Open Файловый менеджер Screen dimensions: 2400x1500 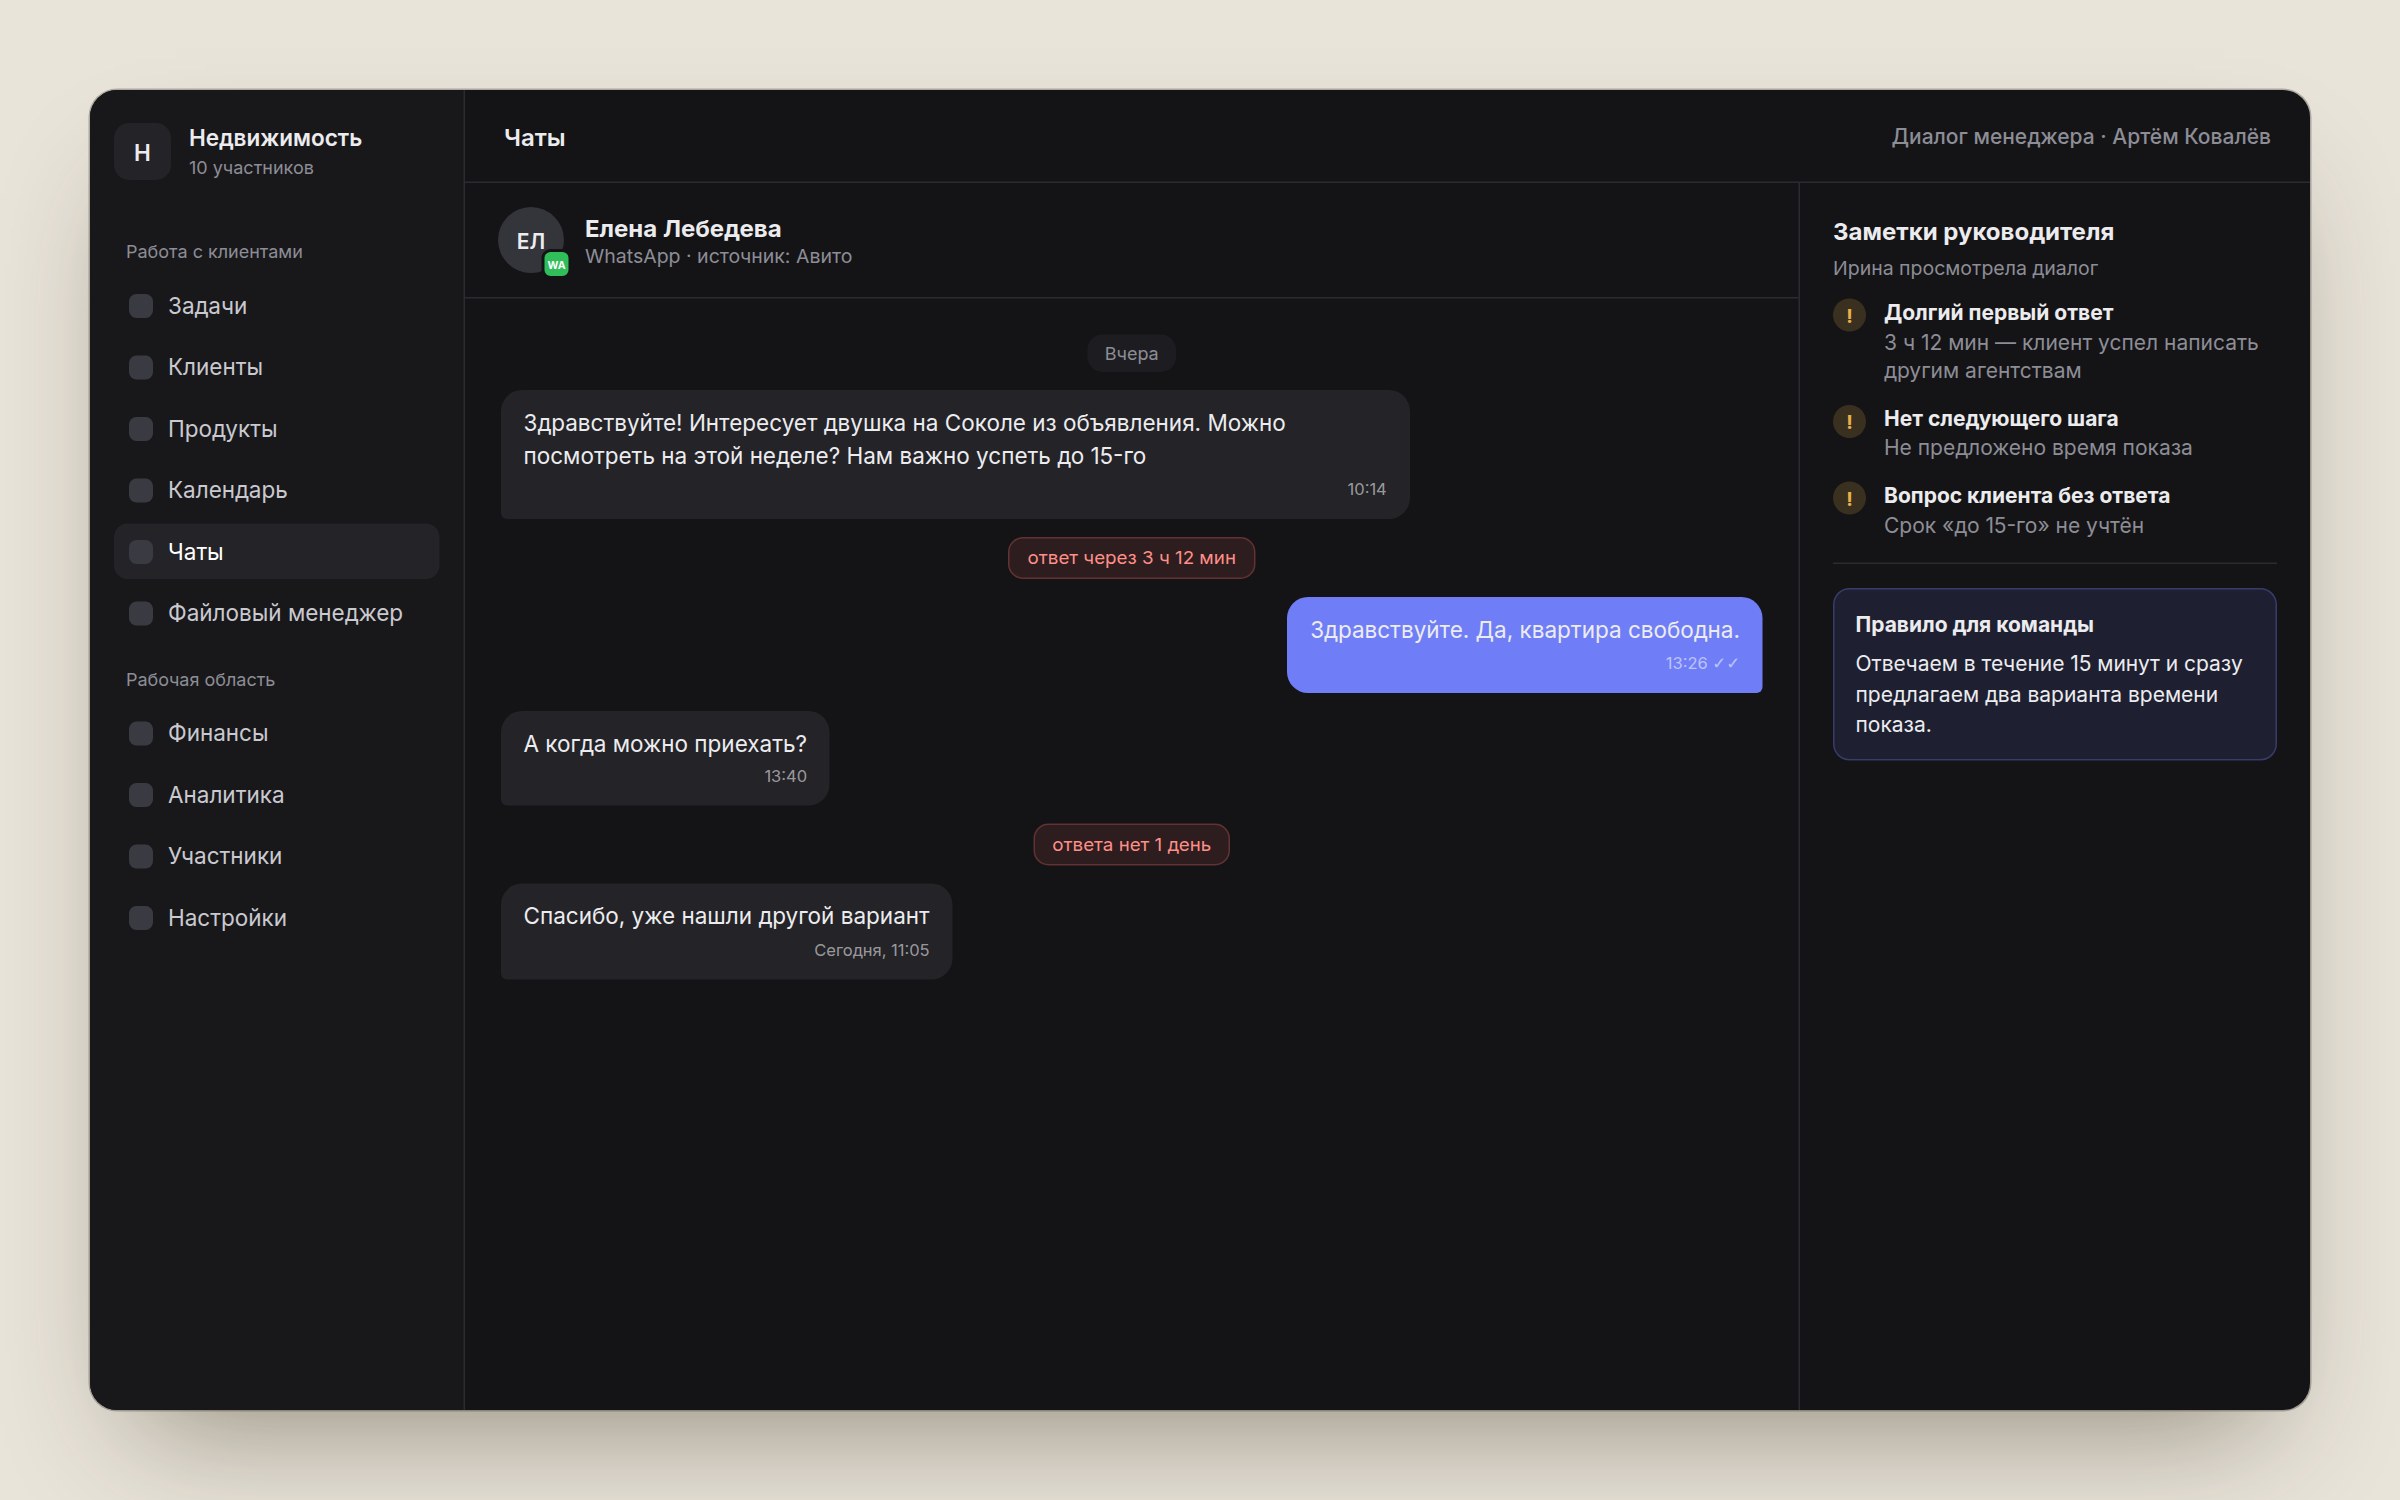tap(277, 613)
